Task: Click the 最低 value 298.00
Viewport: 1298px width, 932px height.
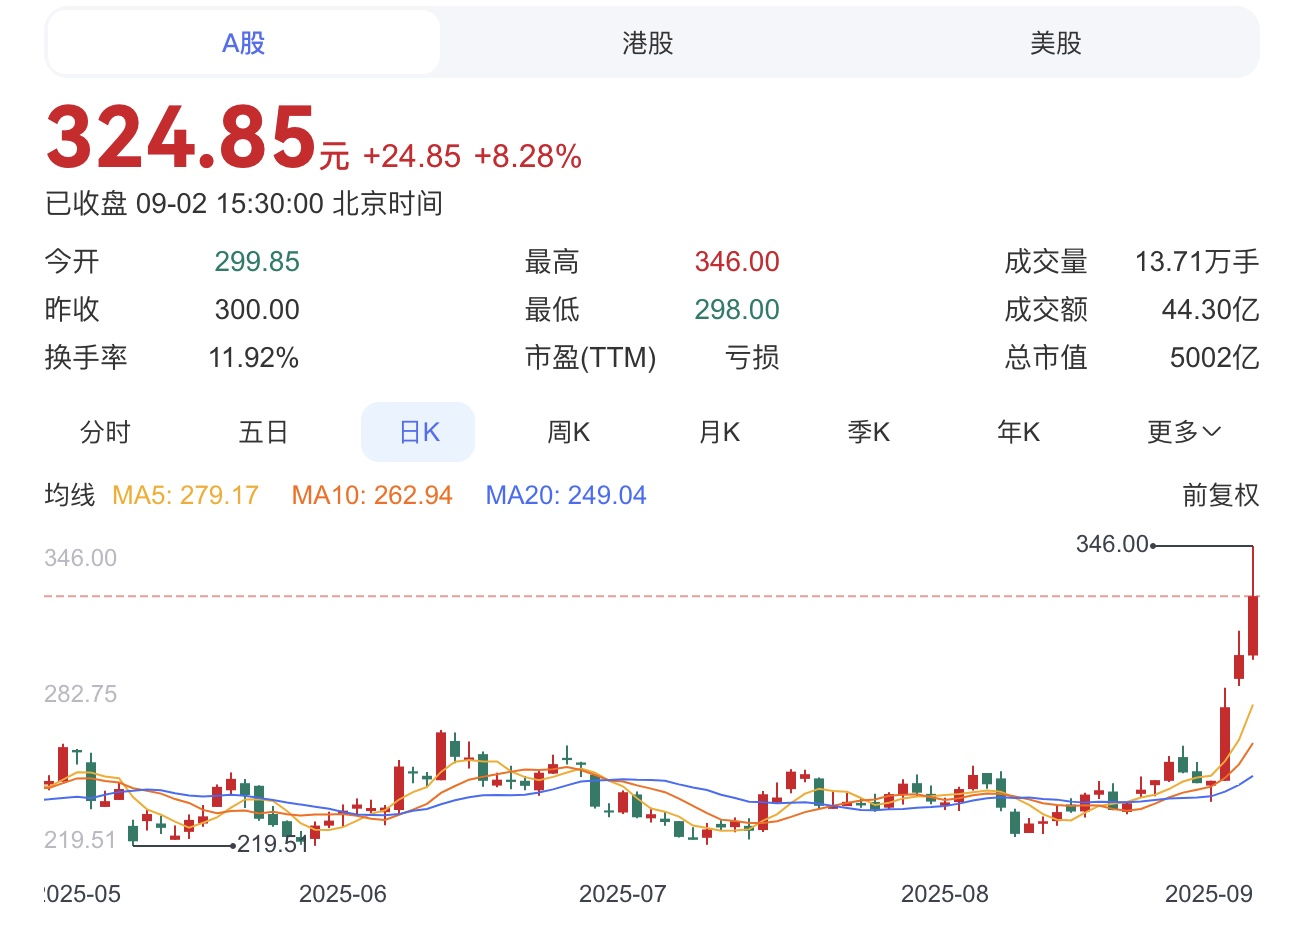Action: pos(737,310)
